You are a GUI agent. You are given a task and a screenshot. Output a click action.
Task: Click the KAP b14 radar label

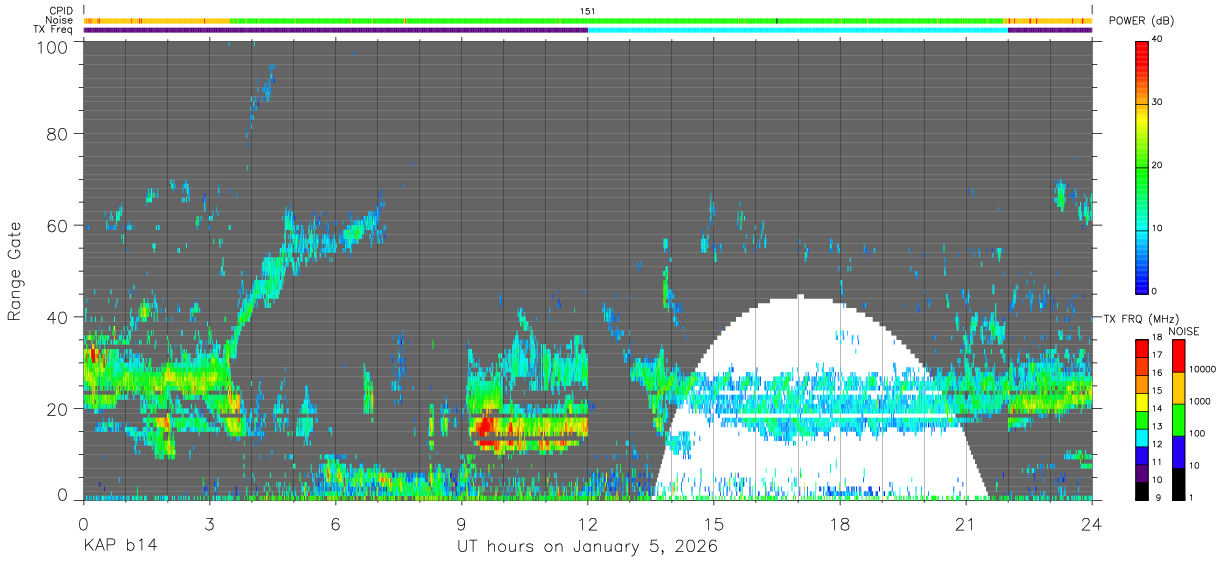coord(120,546)
